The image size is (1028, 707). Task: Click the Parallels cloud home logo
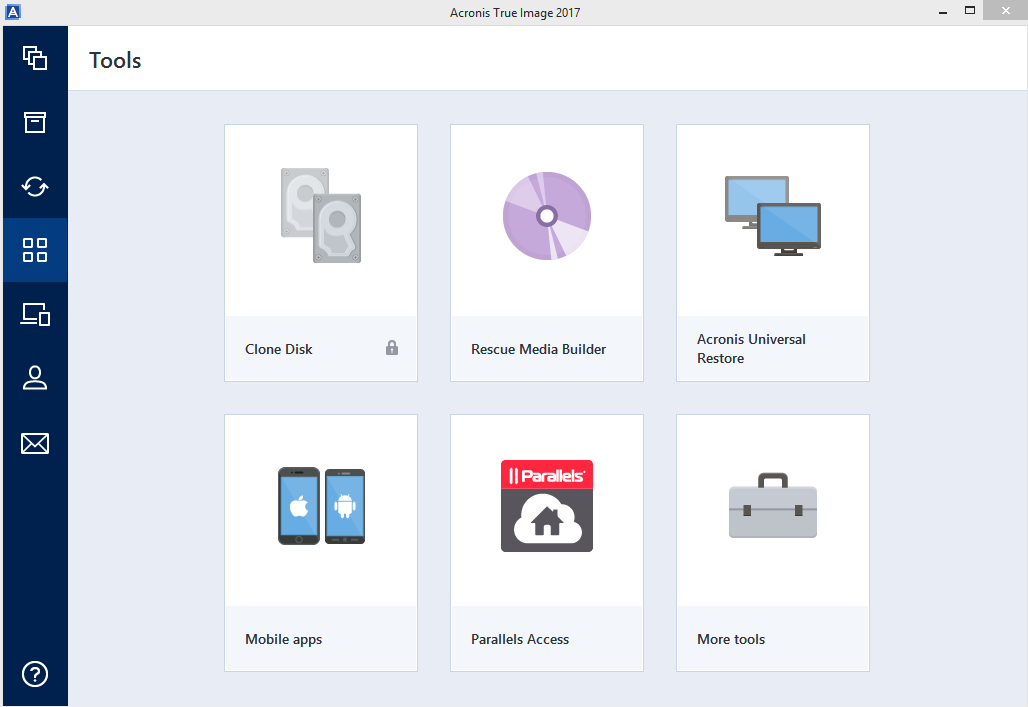(x=547, y=506)
